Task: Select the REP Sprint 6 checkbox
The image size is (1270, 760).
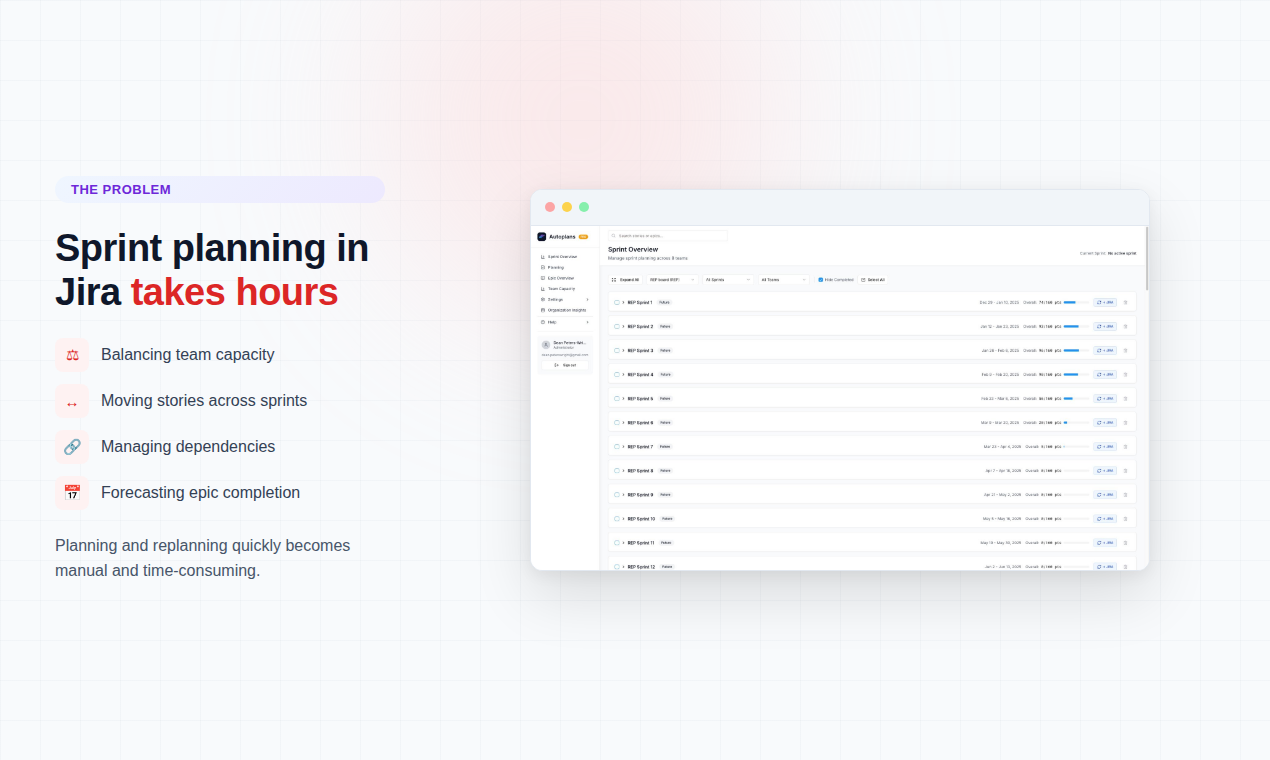Action: [x=617, y=422]
